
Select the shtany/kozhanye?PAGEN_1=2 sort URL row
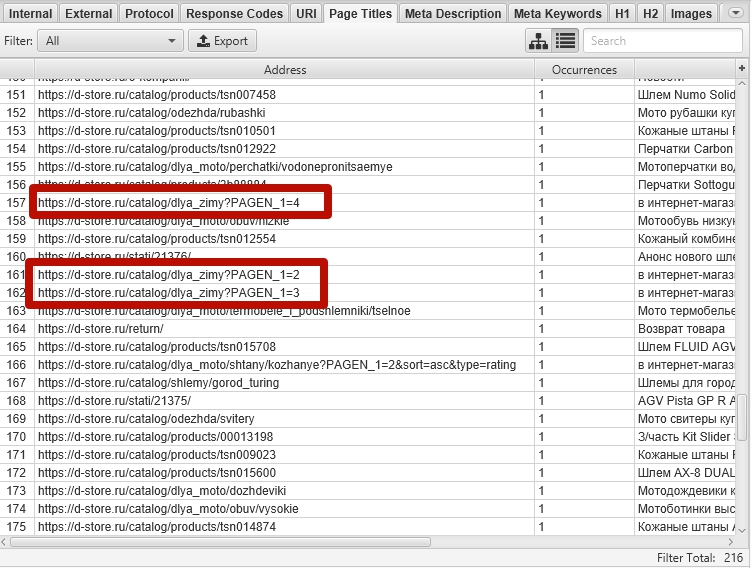point(368,364)
